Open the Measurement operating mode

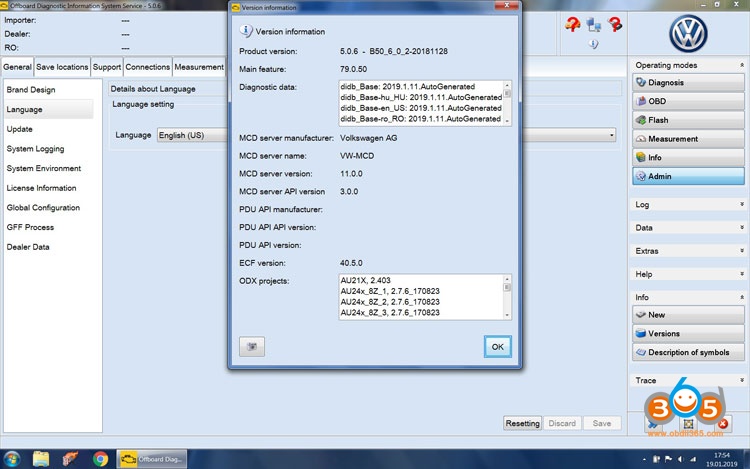[x=688, y=139]
